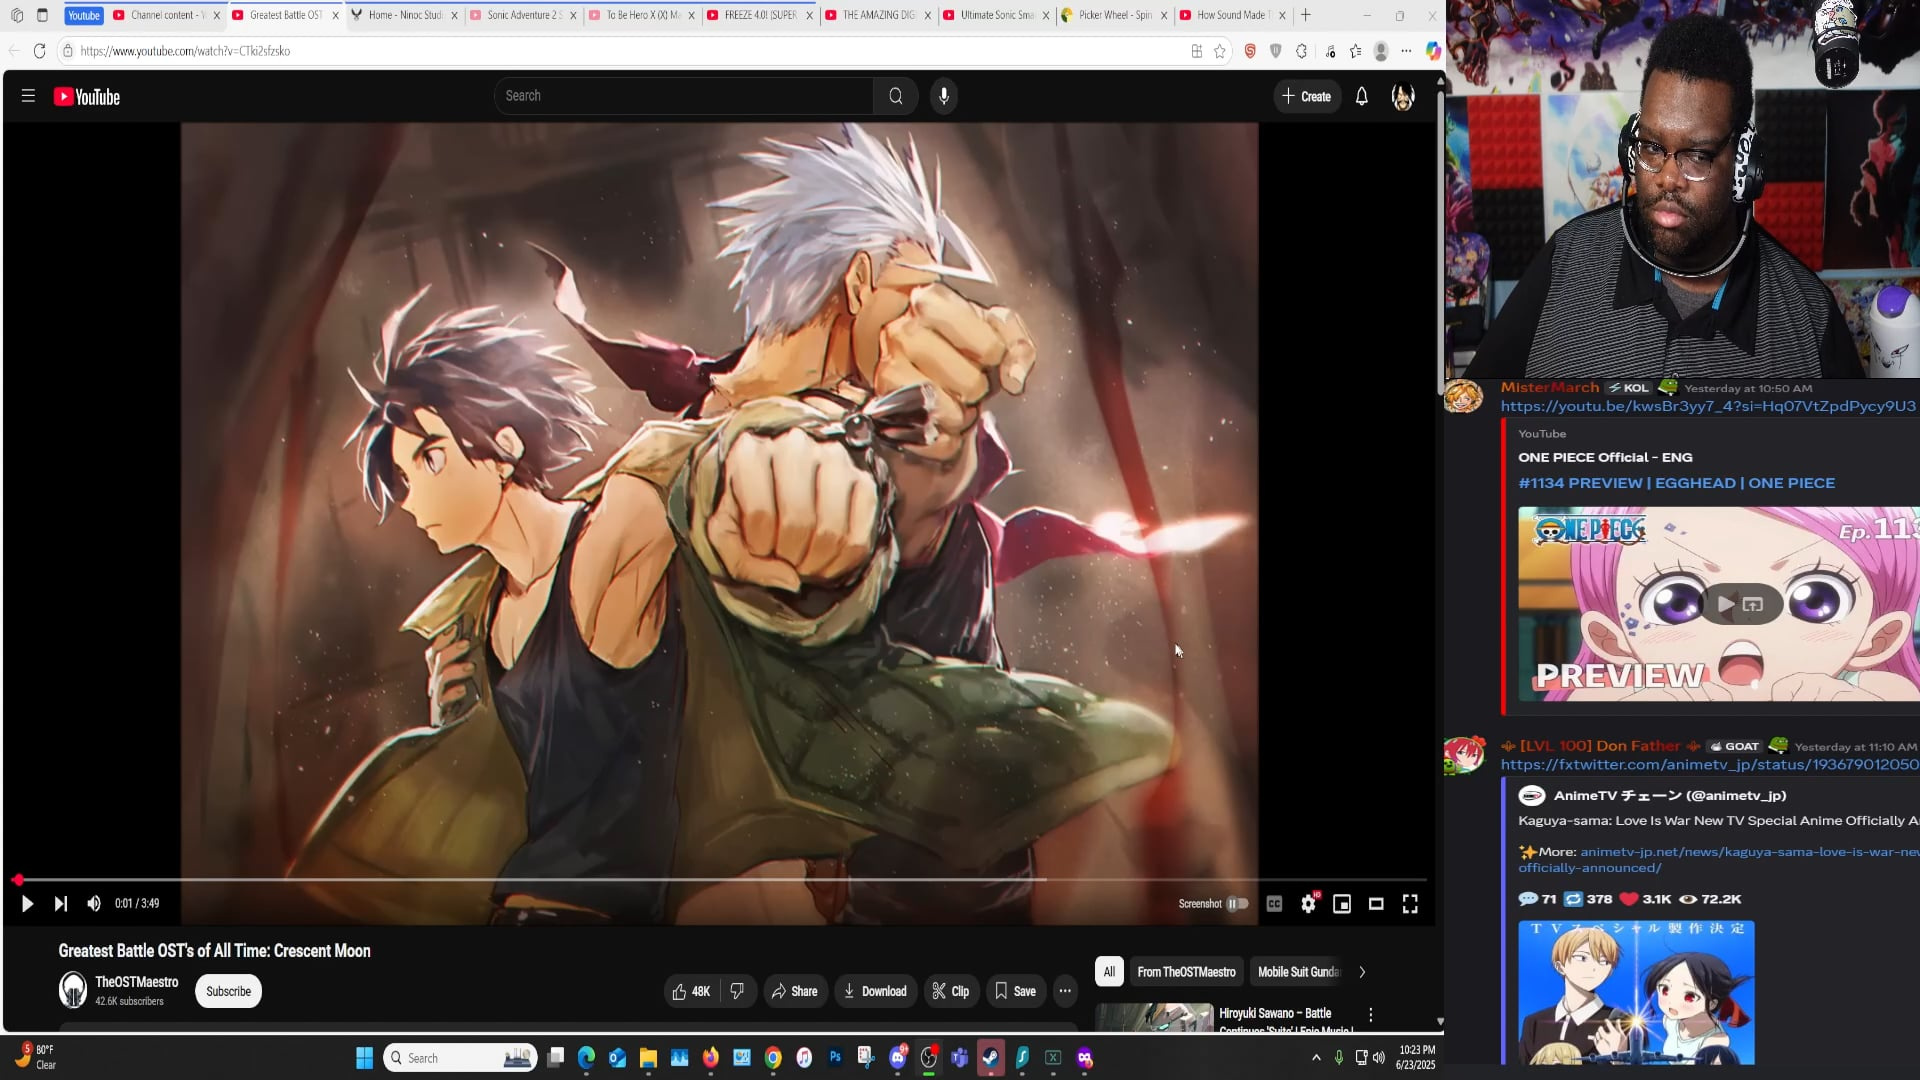The width and height of the screenshot is (1920, 1080).
Task: Open the Youtube tab group label
Action: pos(84,15)
